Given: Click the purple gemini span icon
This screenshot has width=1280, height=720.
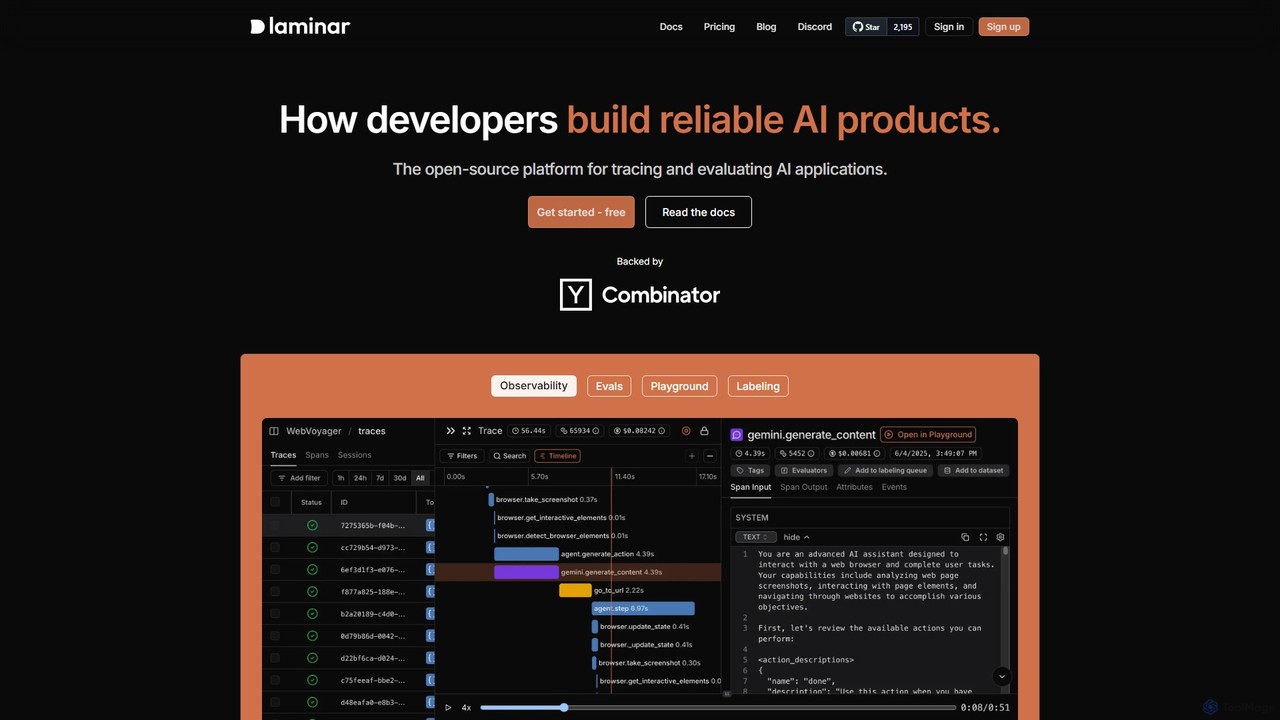Looking at the screenshot, I should pyautogui.click(x=737, y=435).
